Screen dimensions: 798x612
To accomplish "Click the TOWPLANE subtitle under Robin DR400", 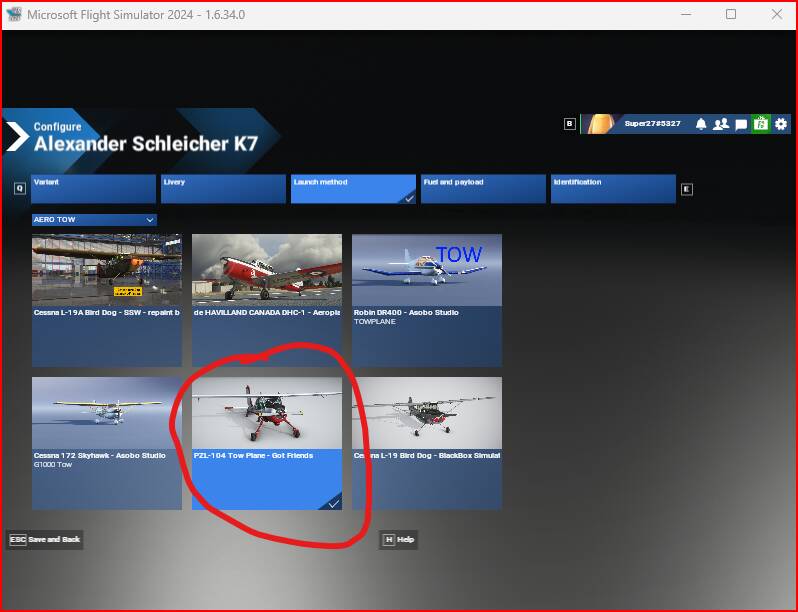I will [375, 322].
